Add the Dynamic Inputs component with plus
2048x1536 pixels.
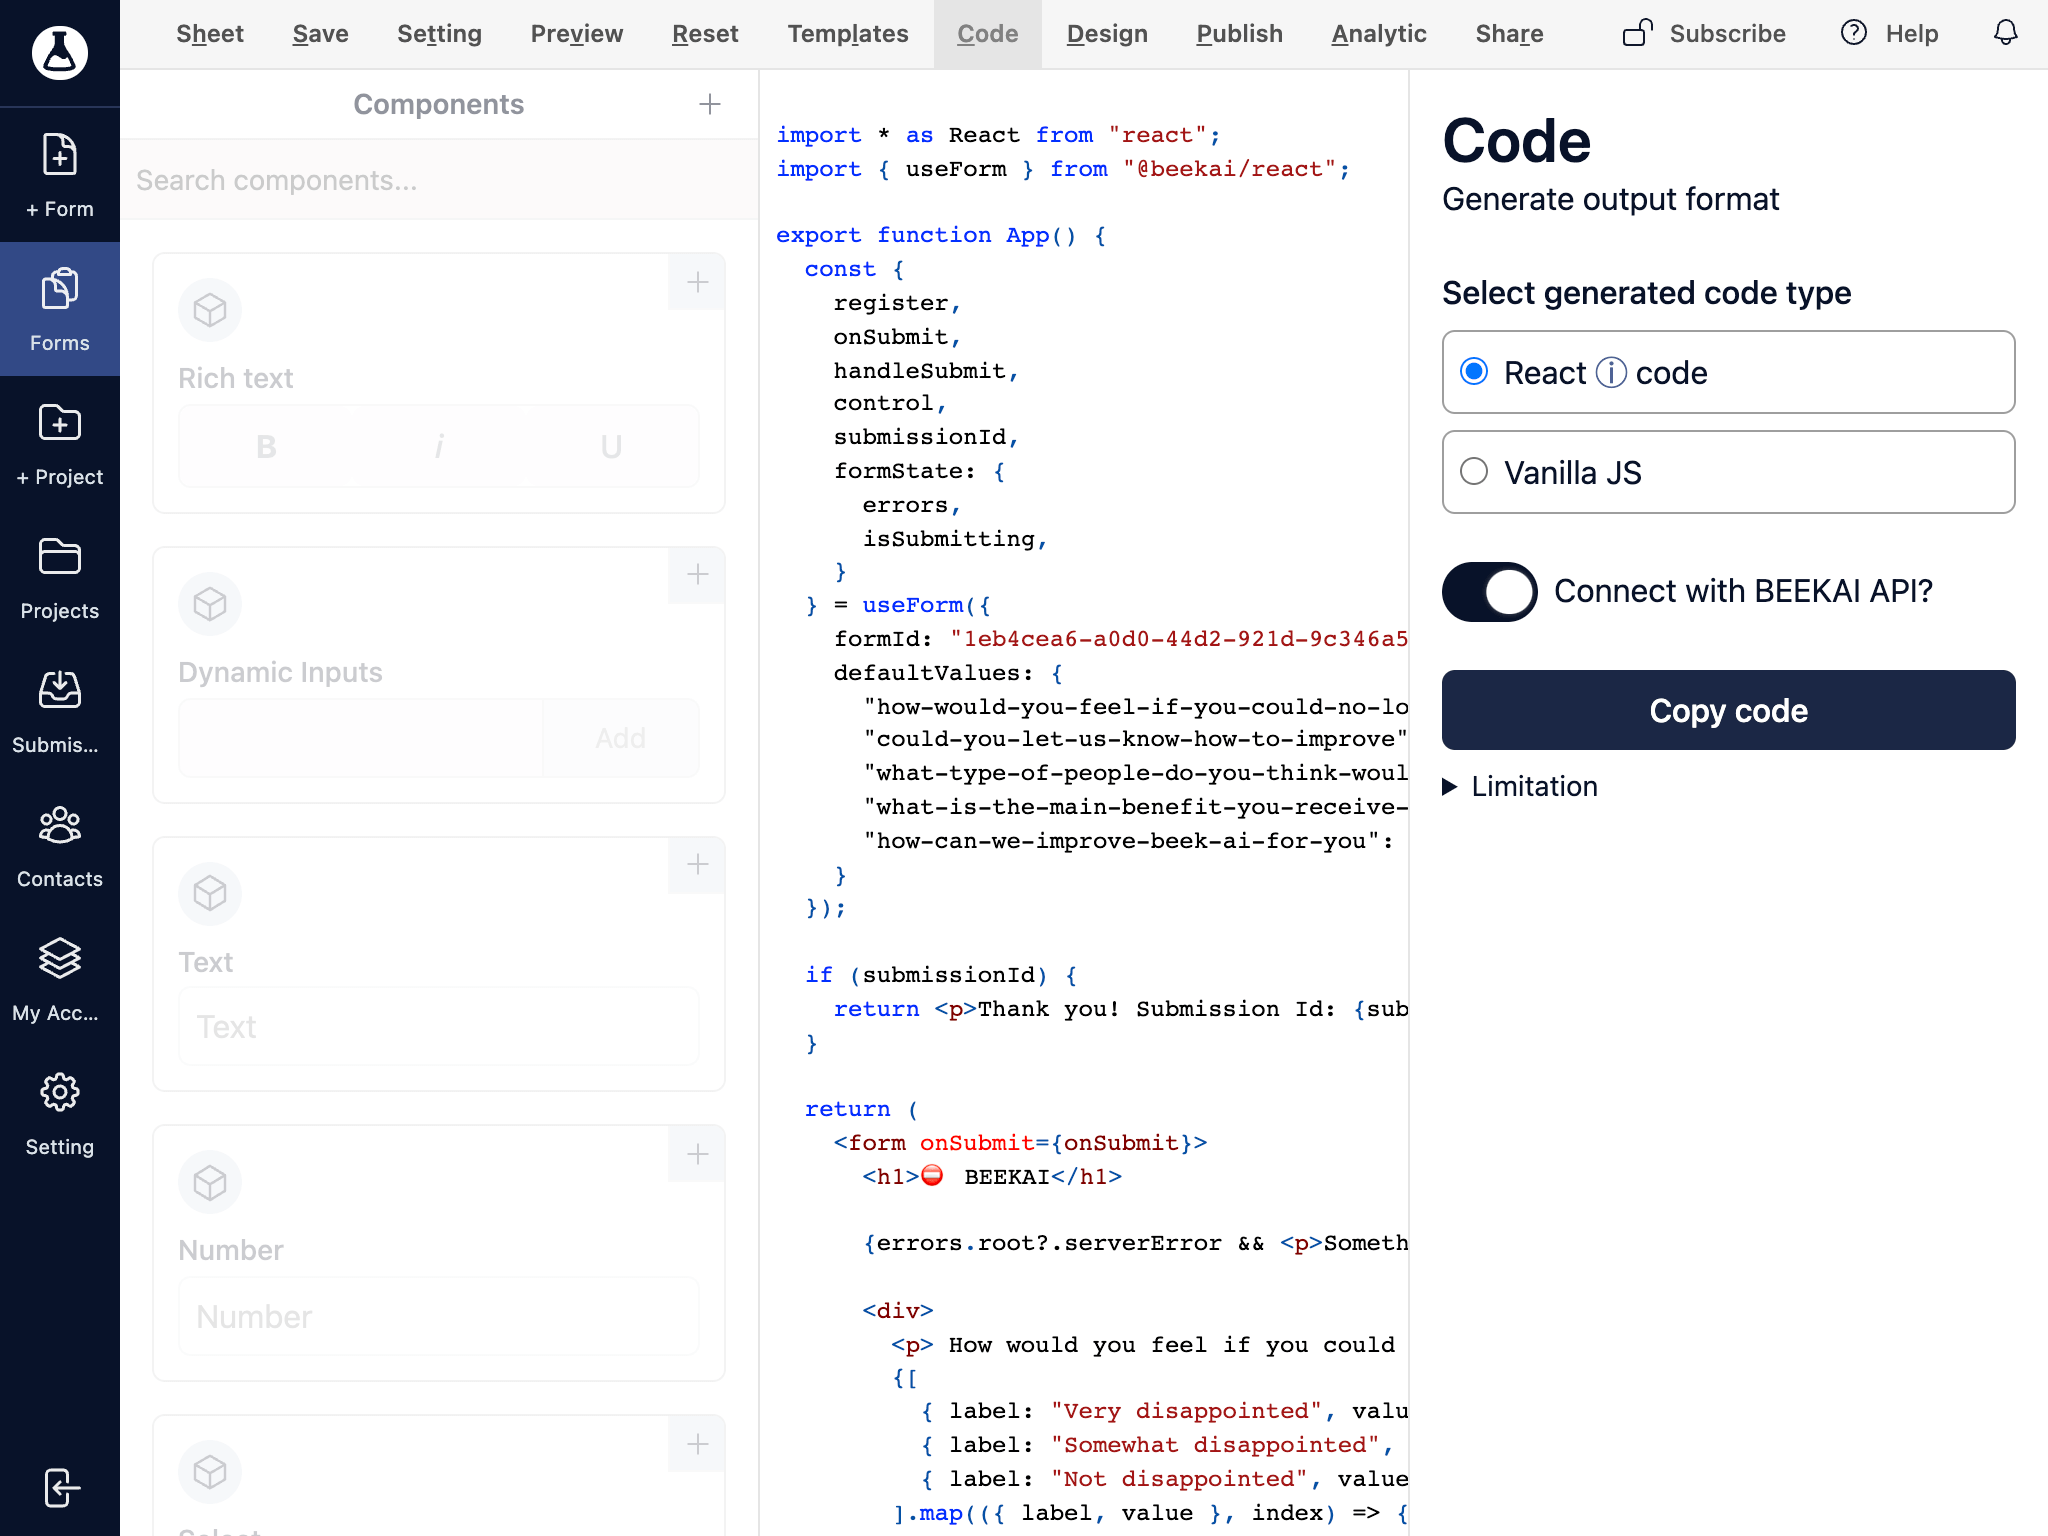[x=697, y=575]
